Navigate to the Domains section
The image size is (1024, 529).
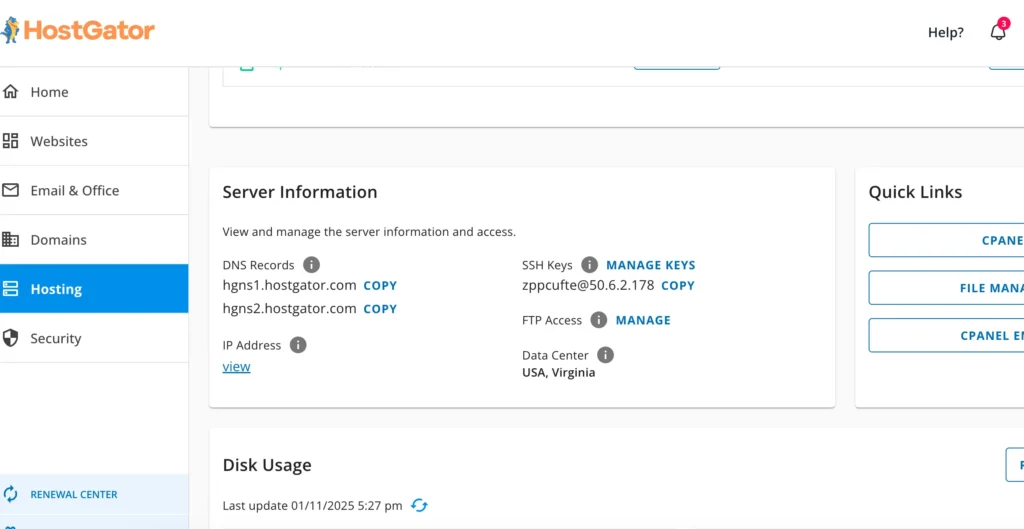[x=58, y=240]
